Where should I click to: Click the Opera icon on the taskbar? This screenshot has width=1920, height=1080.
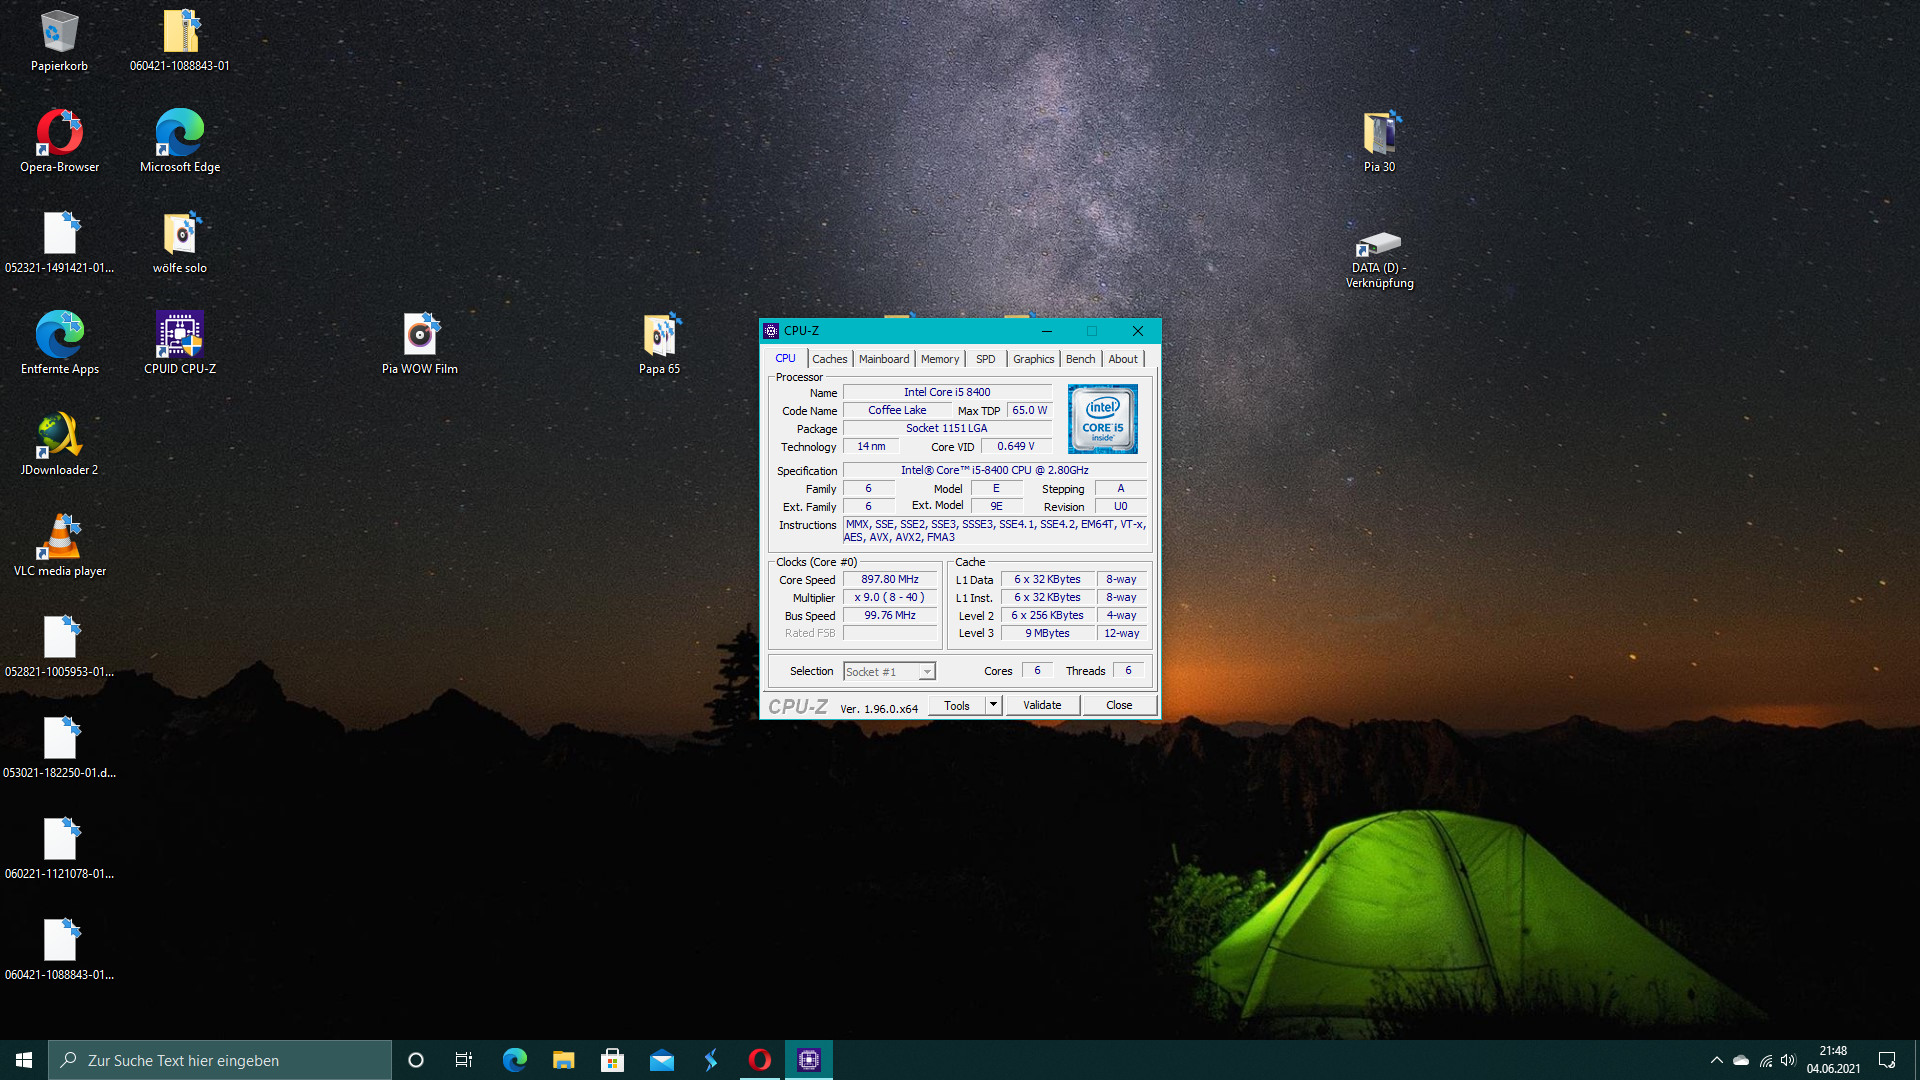(760, 1059)
